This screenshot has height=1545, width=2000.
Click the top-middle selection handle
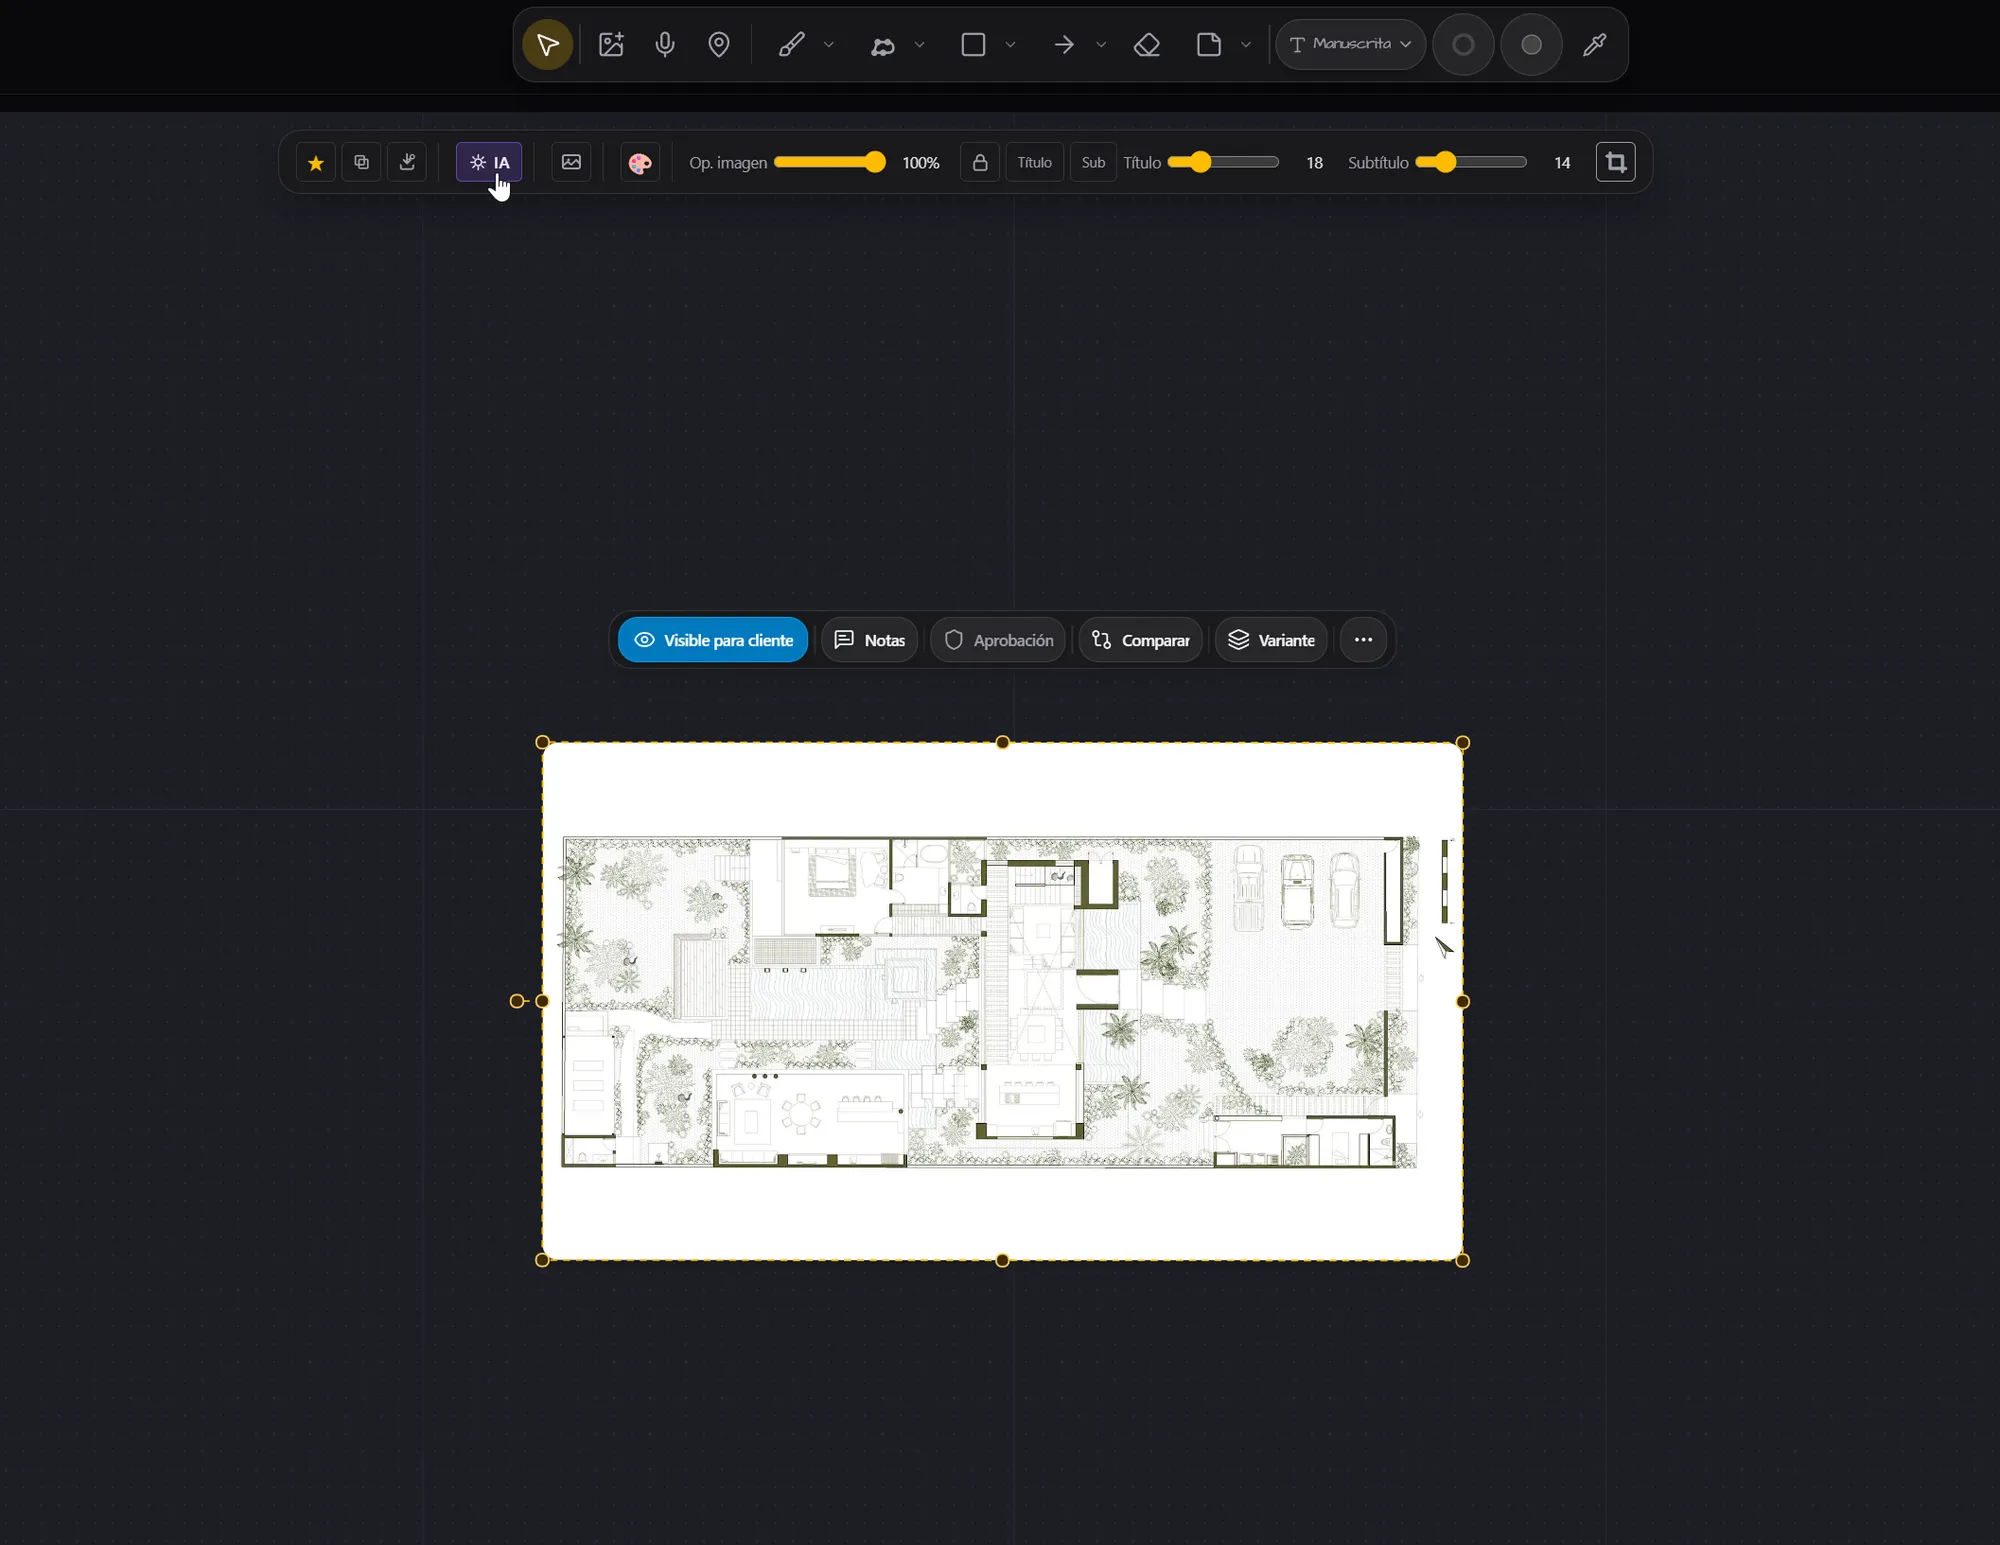[1002, 742]
